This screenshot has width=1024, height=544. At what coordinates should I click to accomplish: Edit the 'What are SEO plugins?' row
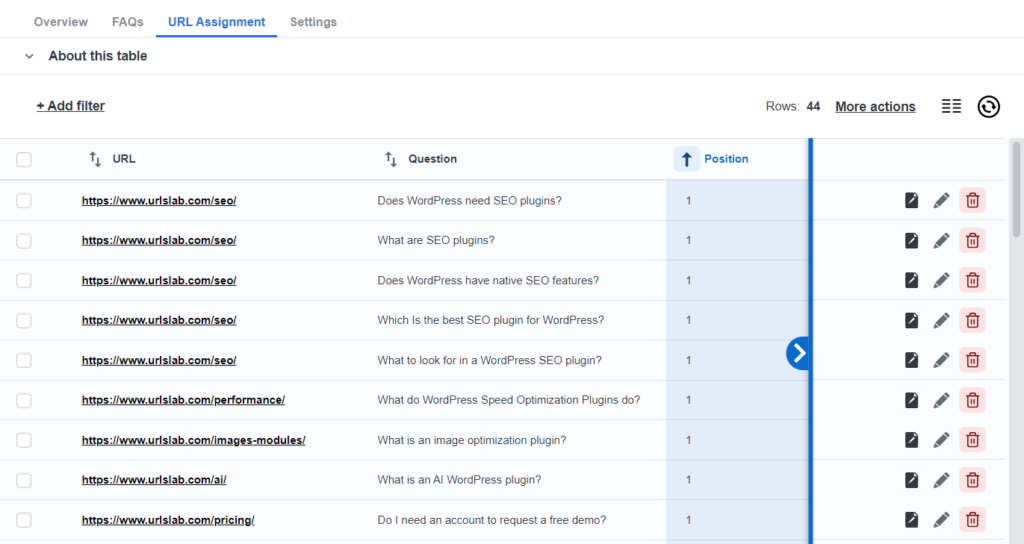[941, 240]
